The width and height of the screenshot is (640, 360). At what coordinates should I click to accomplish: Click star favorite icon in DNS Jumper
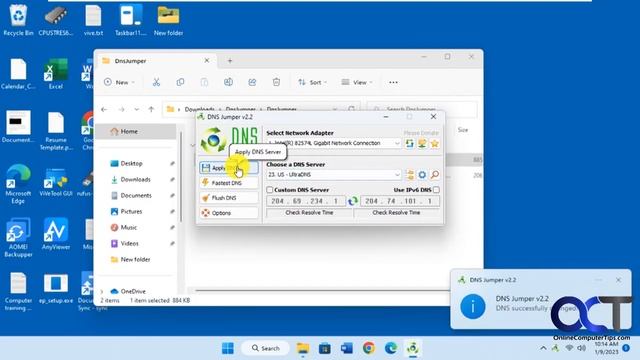(435, 143)
